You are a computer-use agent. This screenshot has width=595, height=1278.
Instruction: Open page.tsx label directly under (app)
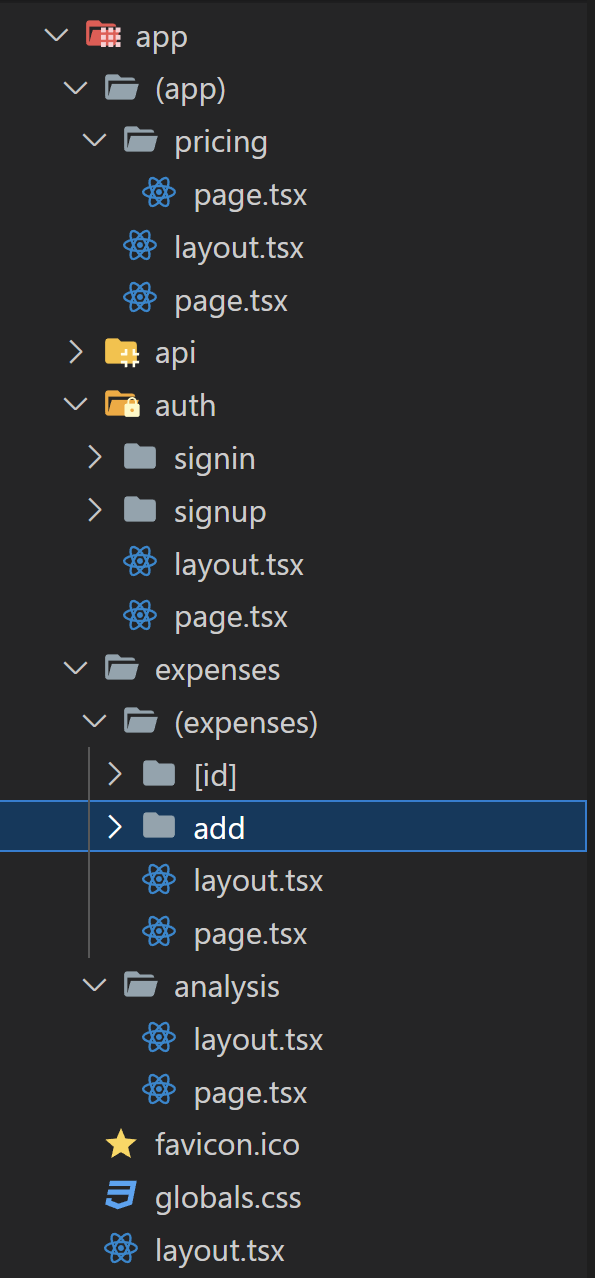tap(231, 300)
